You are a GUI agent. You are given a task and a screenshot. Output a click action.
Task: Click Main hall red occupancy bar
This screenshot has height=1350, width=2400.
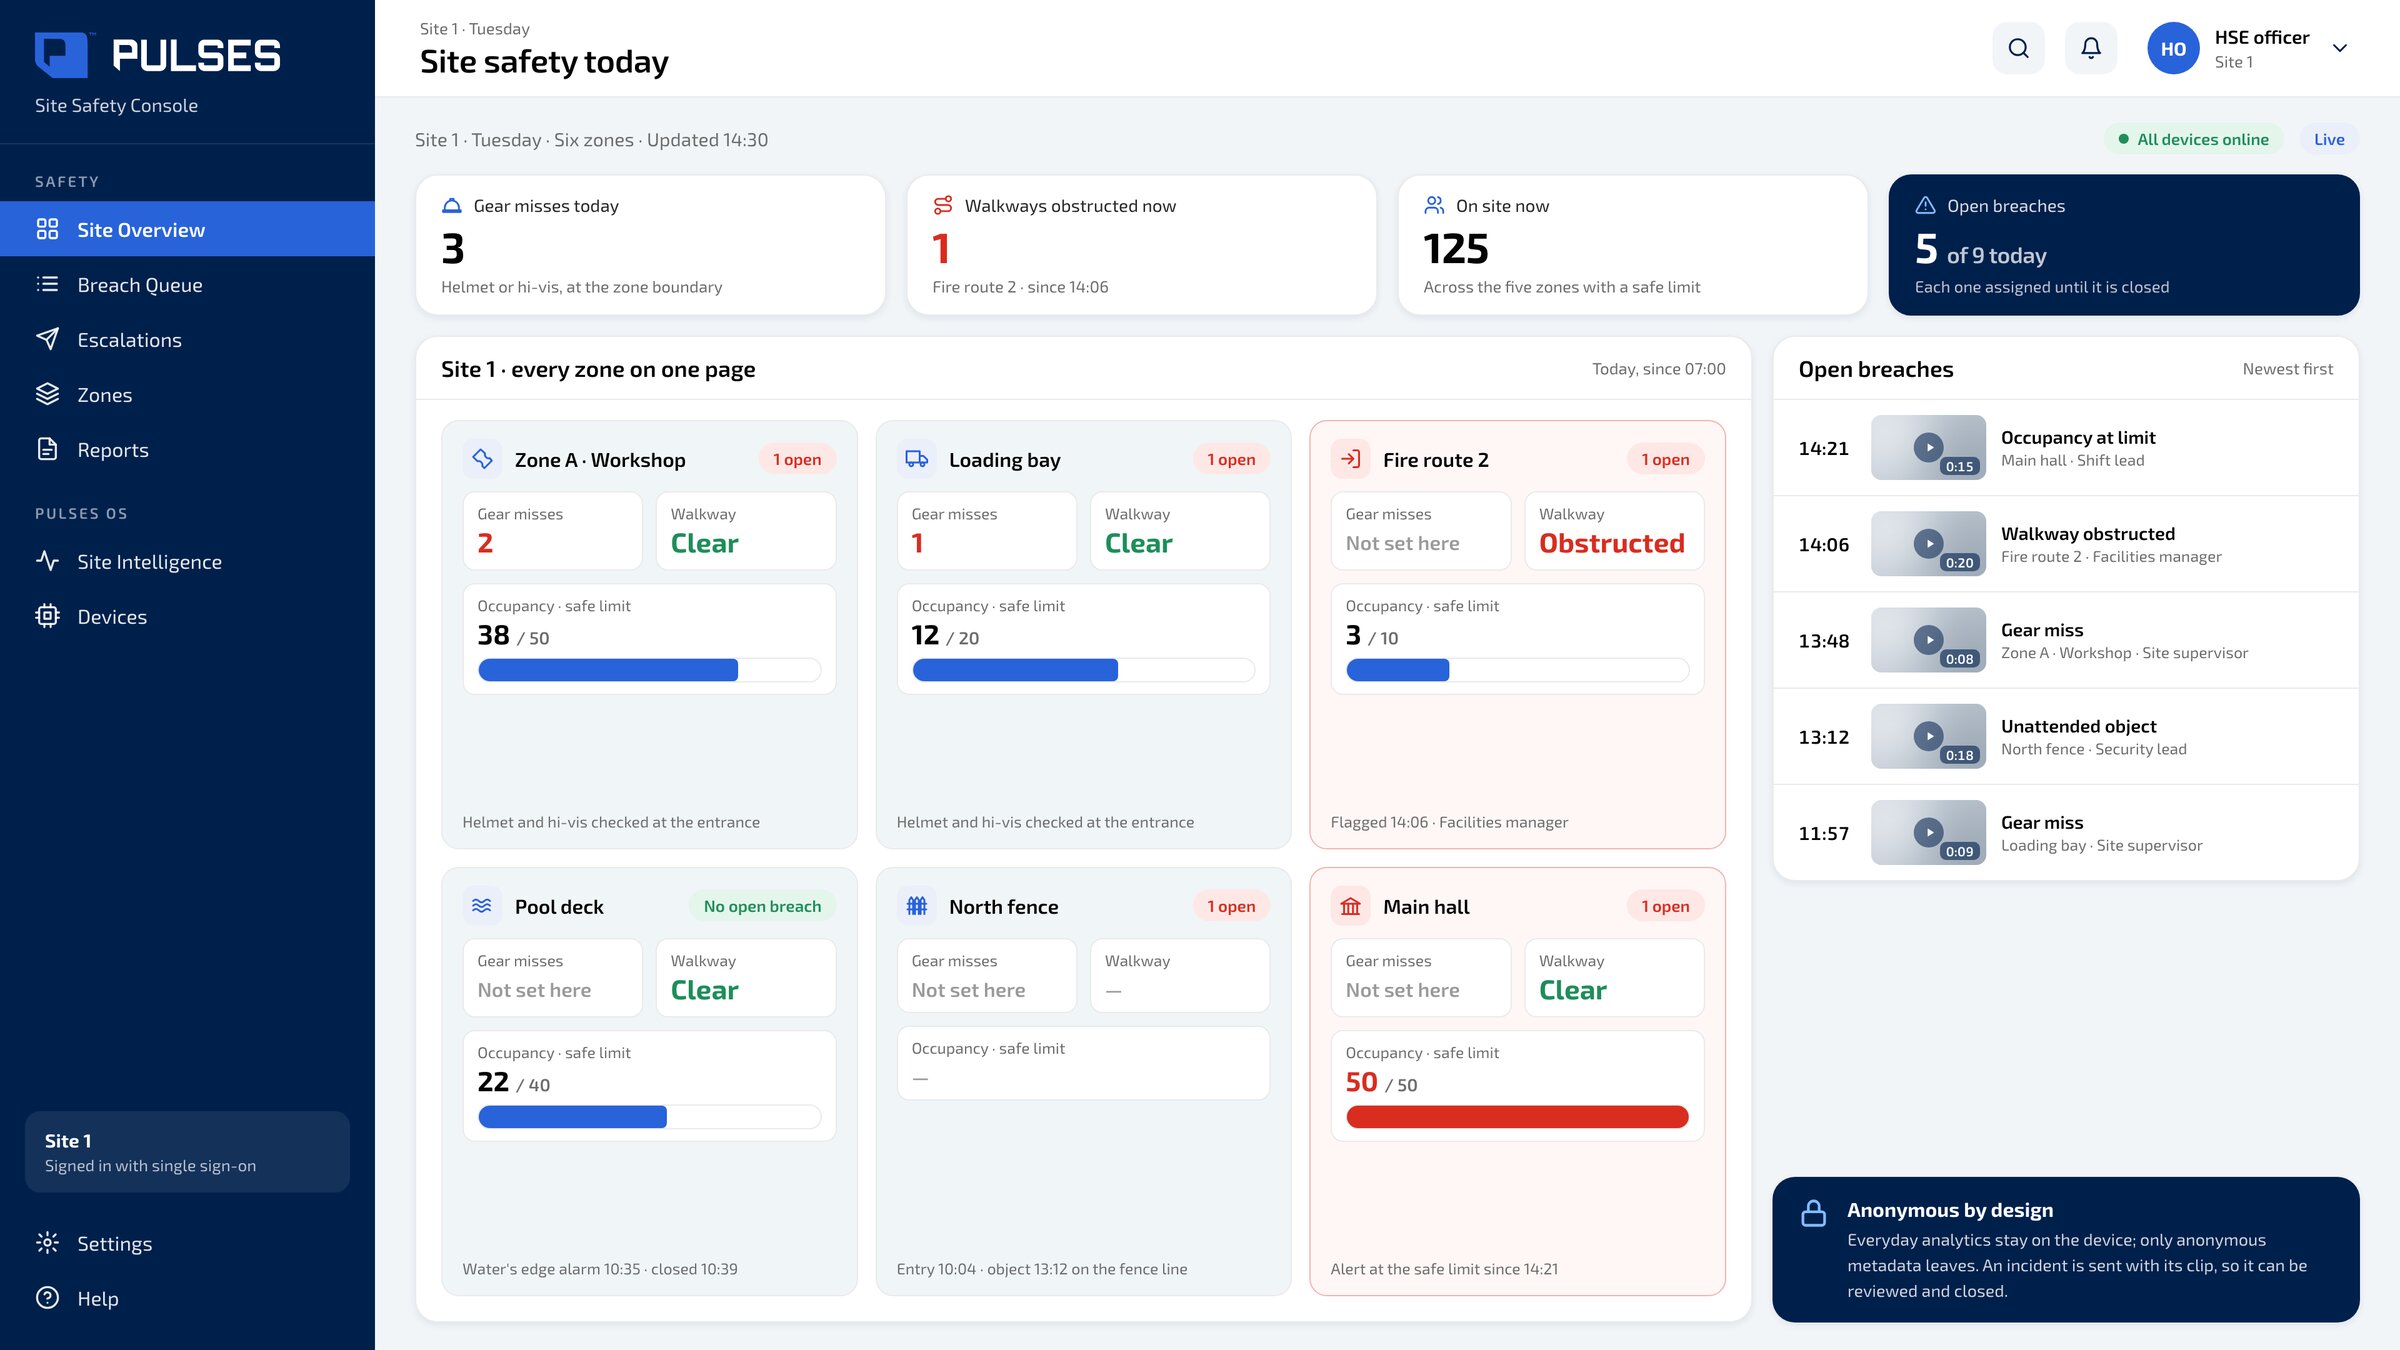tap(1517, 1117)
